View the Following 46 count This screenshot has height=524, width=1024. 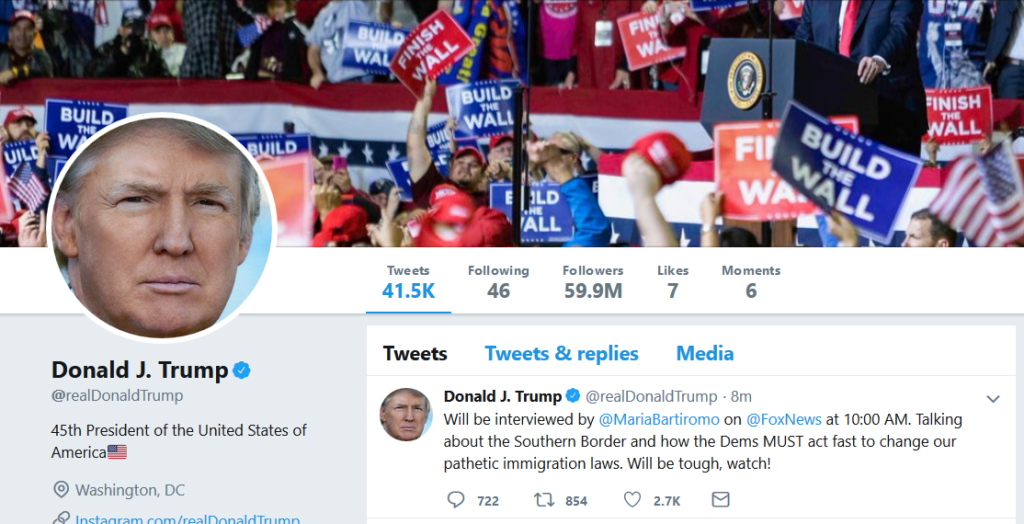[x=498, y=282]
